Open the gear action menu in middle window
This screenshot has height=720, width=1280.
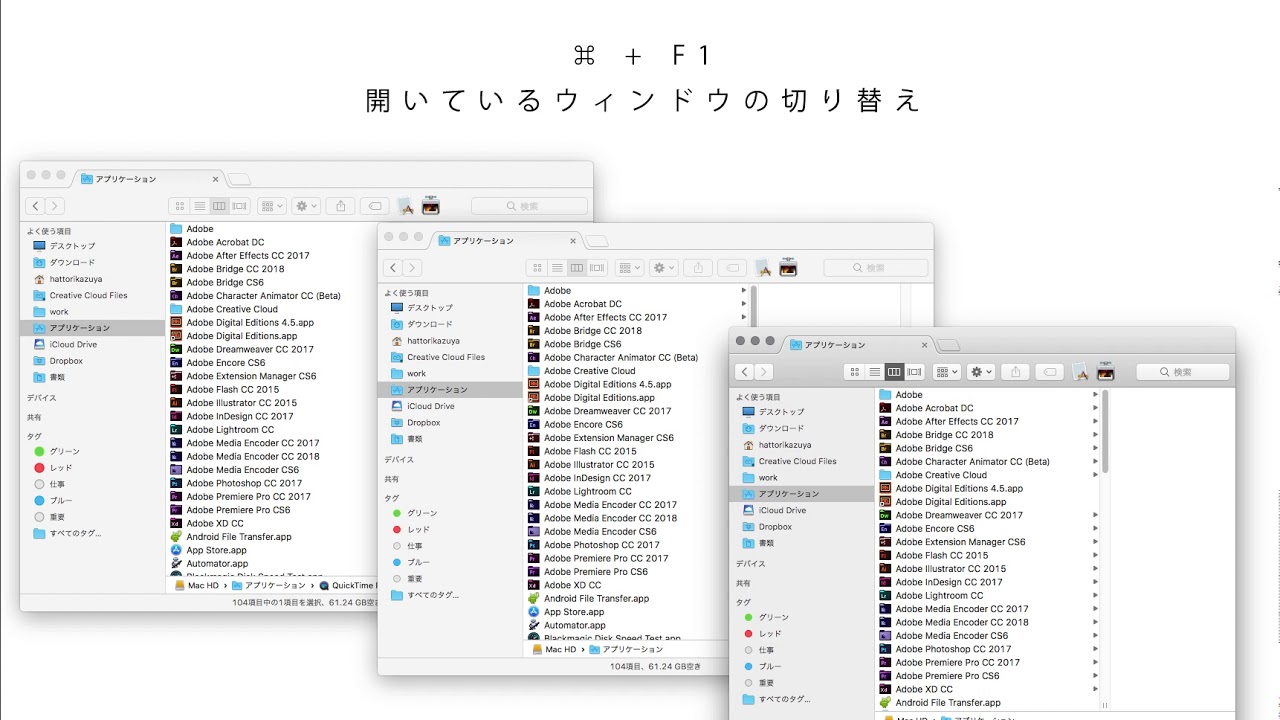coord(664,268)
